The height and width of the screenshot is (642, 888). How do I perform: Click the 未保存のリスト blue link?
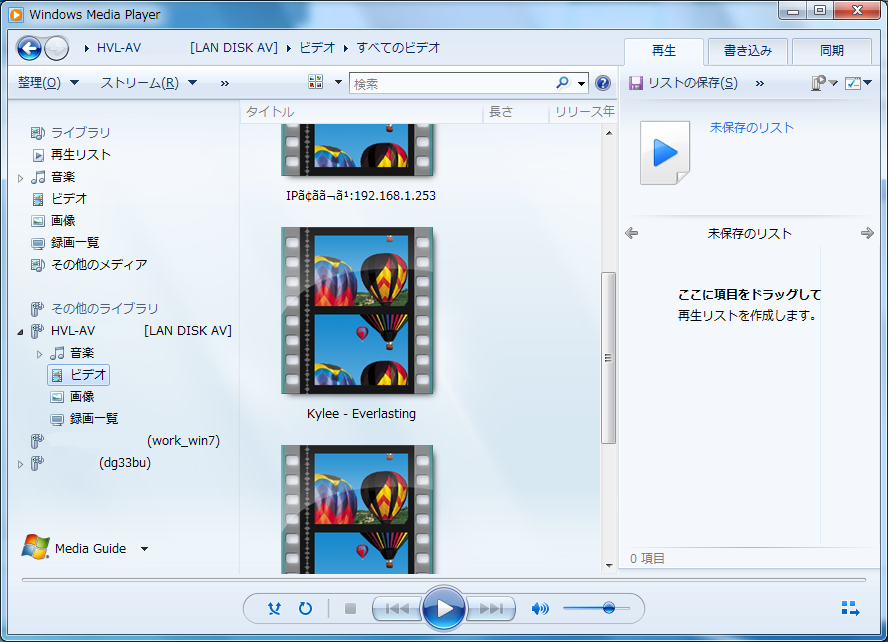point(752,128)
